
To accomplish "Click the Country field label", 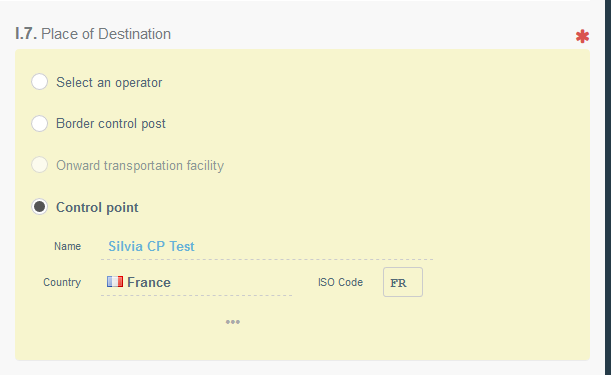I will (62, 282).
